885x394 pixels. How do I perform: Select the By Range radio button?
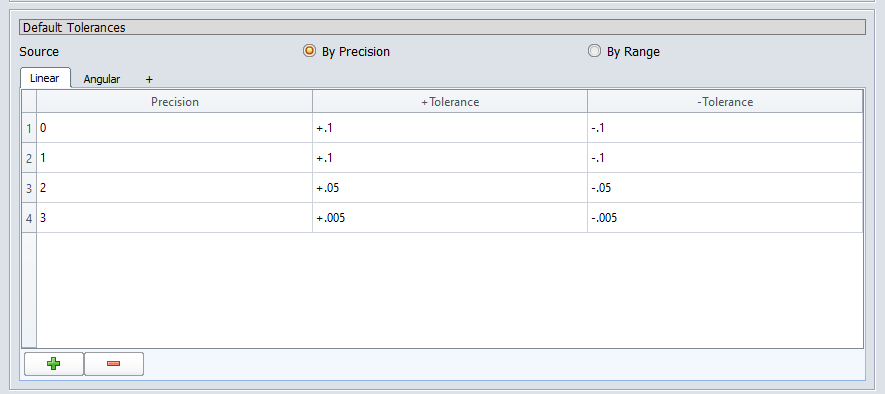594,51
